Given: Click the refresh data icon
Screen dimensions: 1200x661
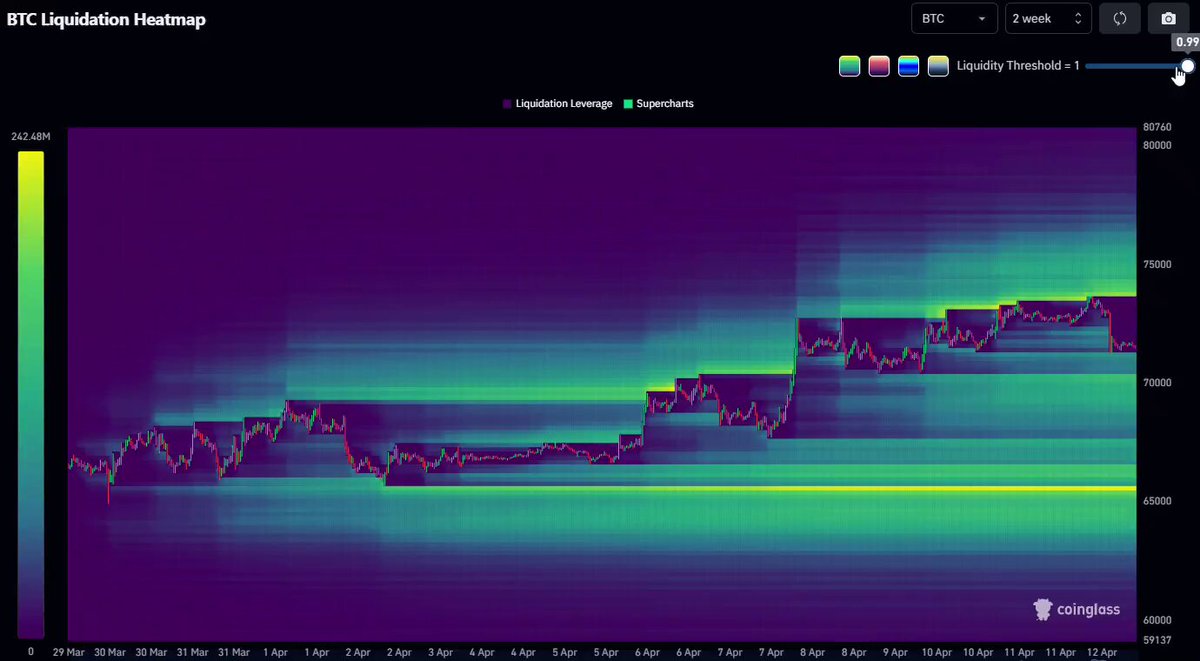Looking at the screenshot, I should [x=1119, y=18].
